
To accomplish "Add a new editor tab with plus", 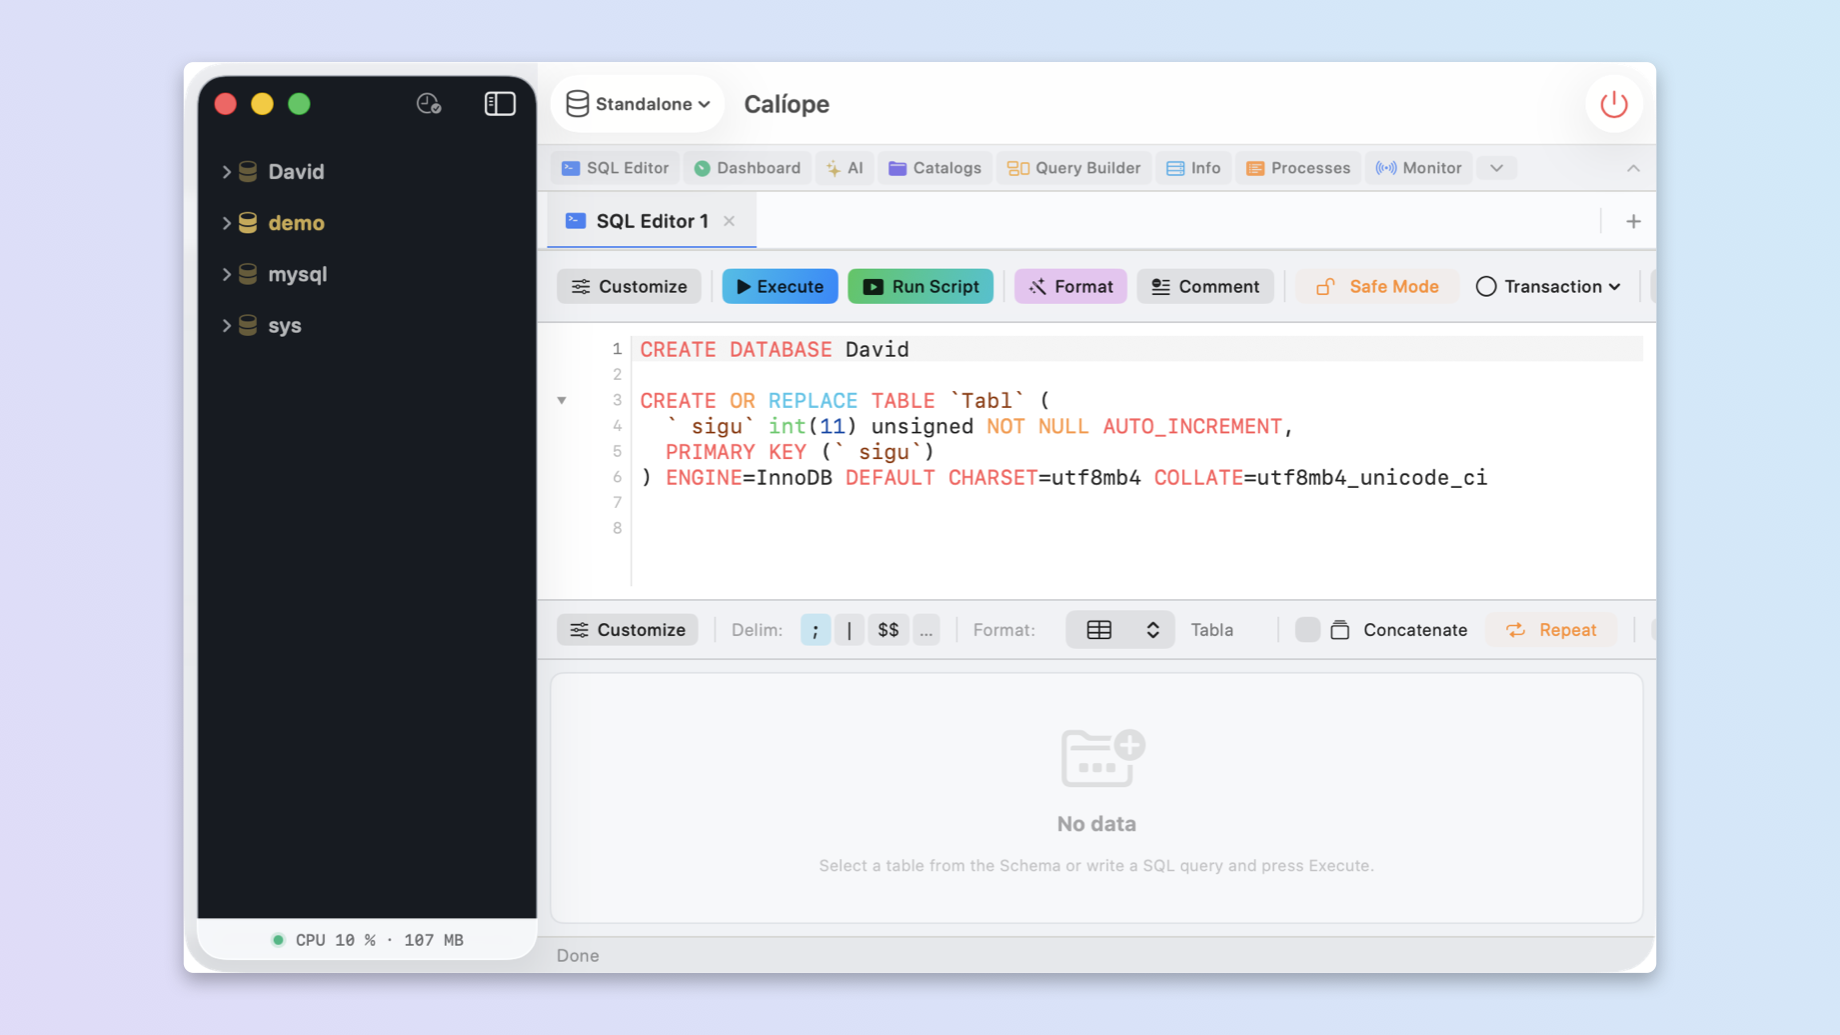I will click(x=1633, y=221).
